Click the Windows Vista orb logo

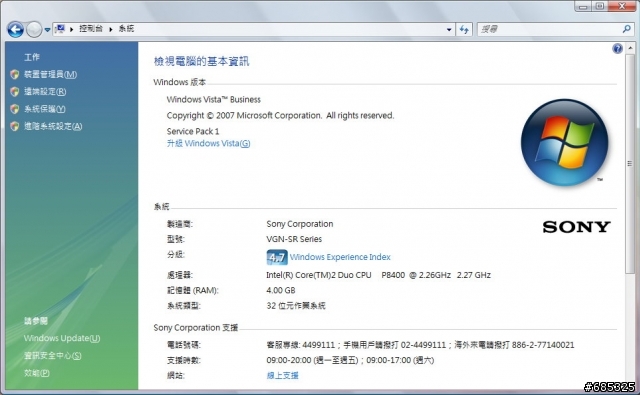point(564,142)
